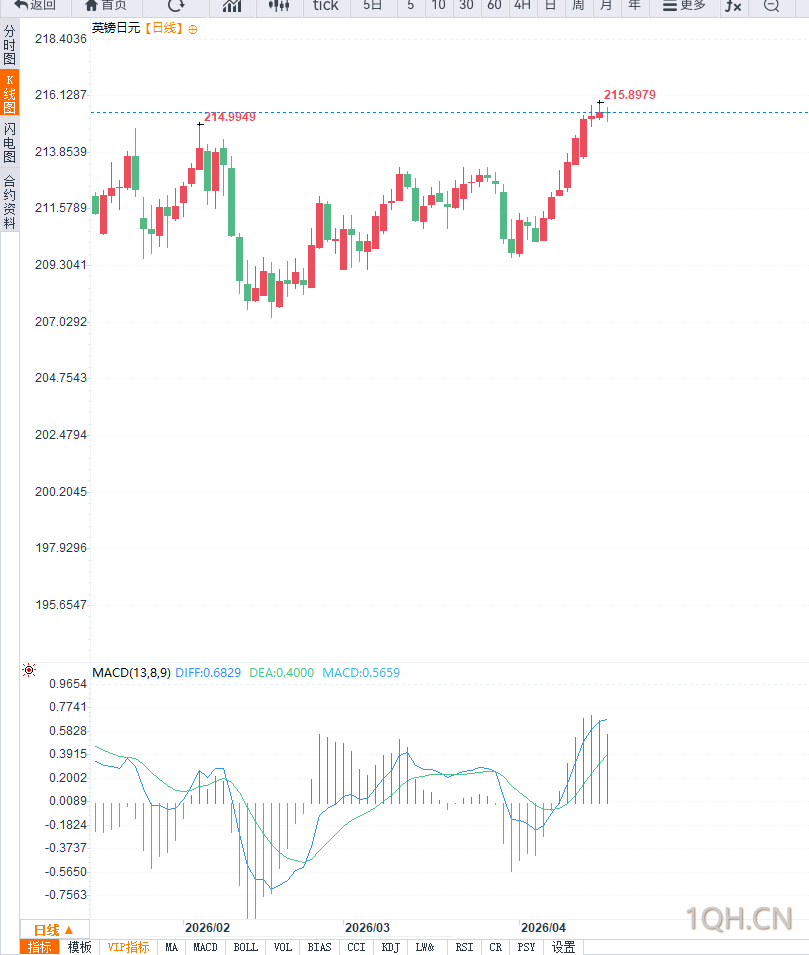Switch to the line chart icon
The height and width of the screenshot is (955, 809).
click(x=231, y=6)
